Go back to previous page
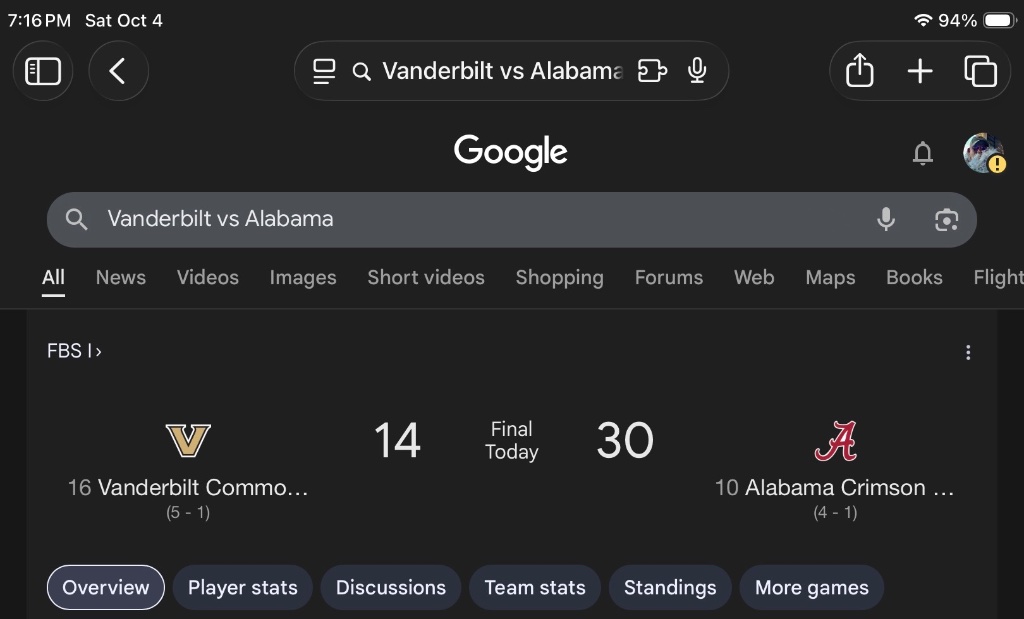 [x=118, y=71]
